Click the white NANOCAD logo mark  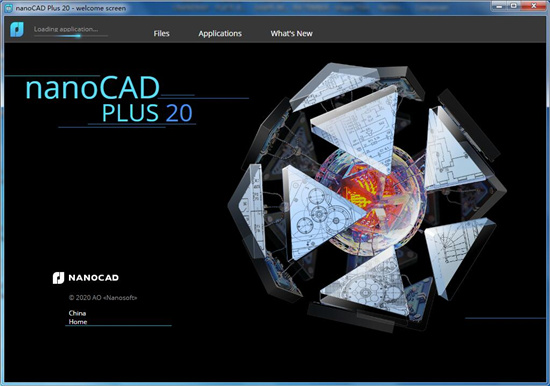tap(58, 278)
